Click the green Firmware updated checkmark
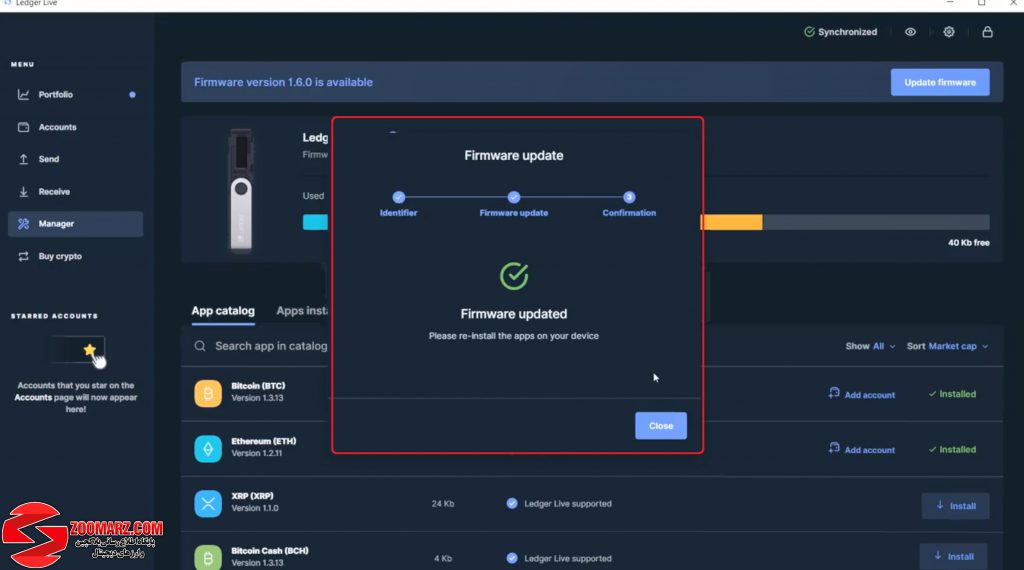The image size is (1024, 570). click(514, 276)
